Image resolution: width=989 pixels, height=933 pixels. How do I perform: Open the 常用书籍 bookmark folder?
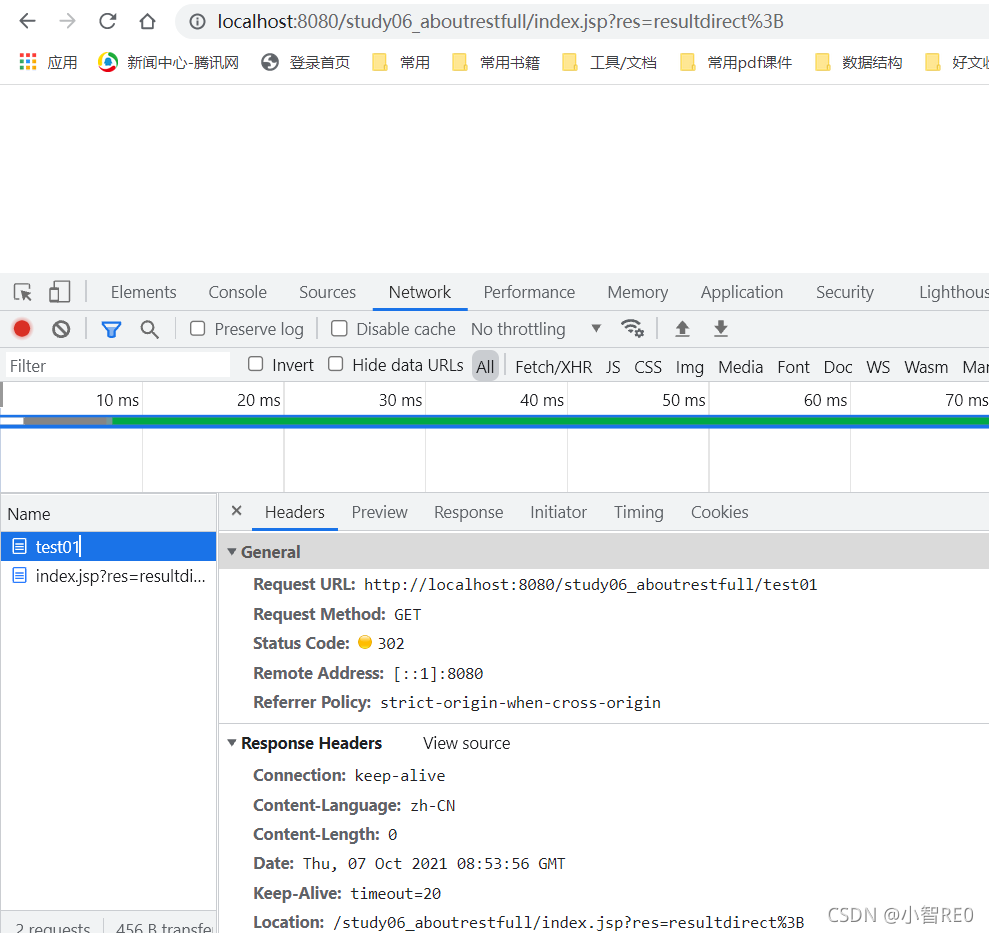496,62
